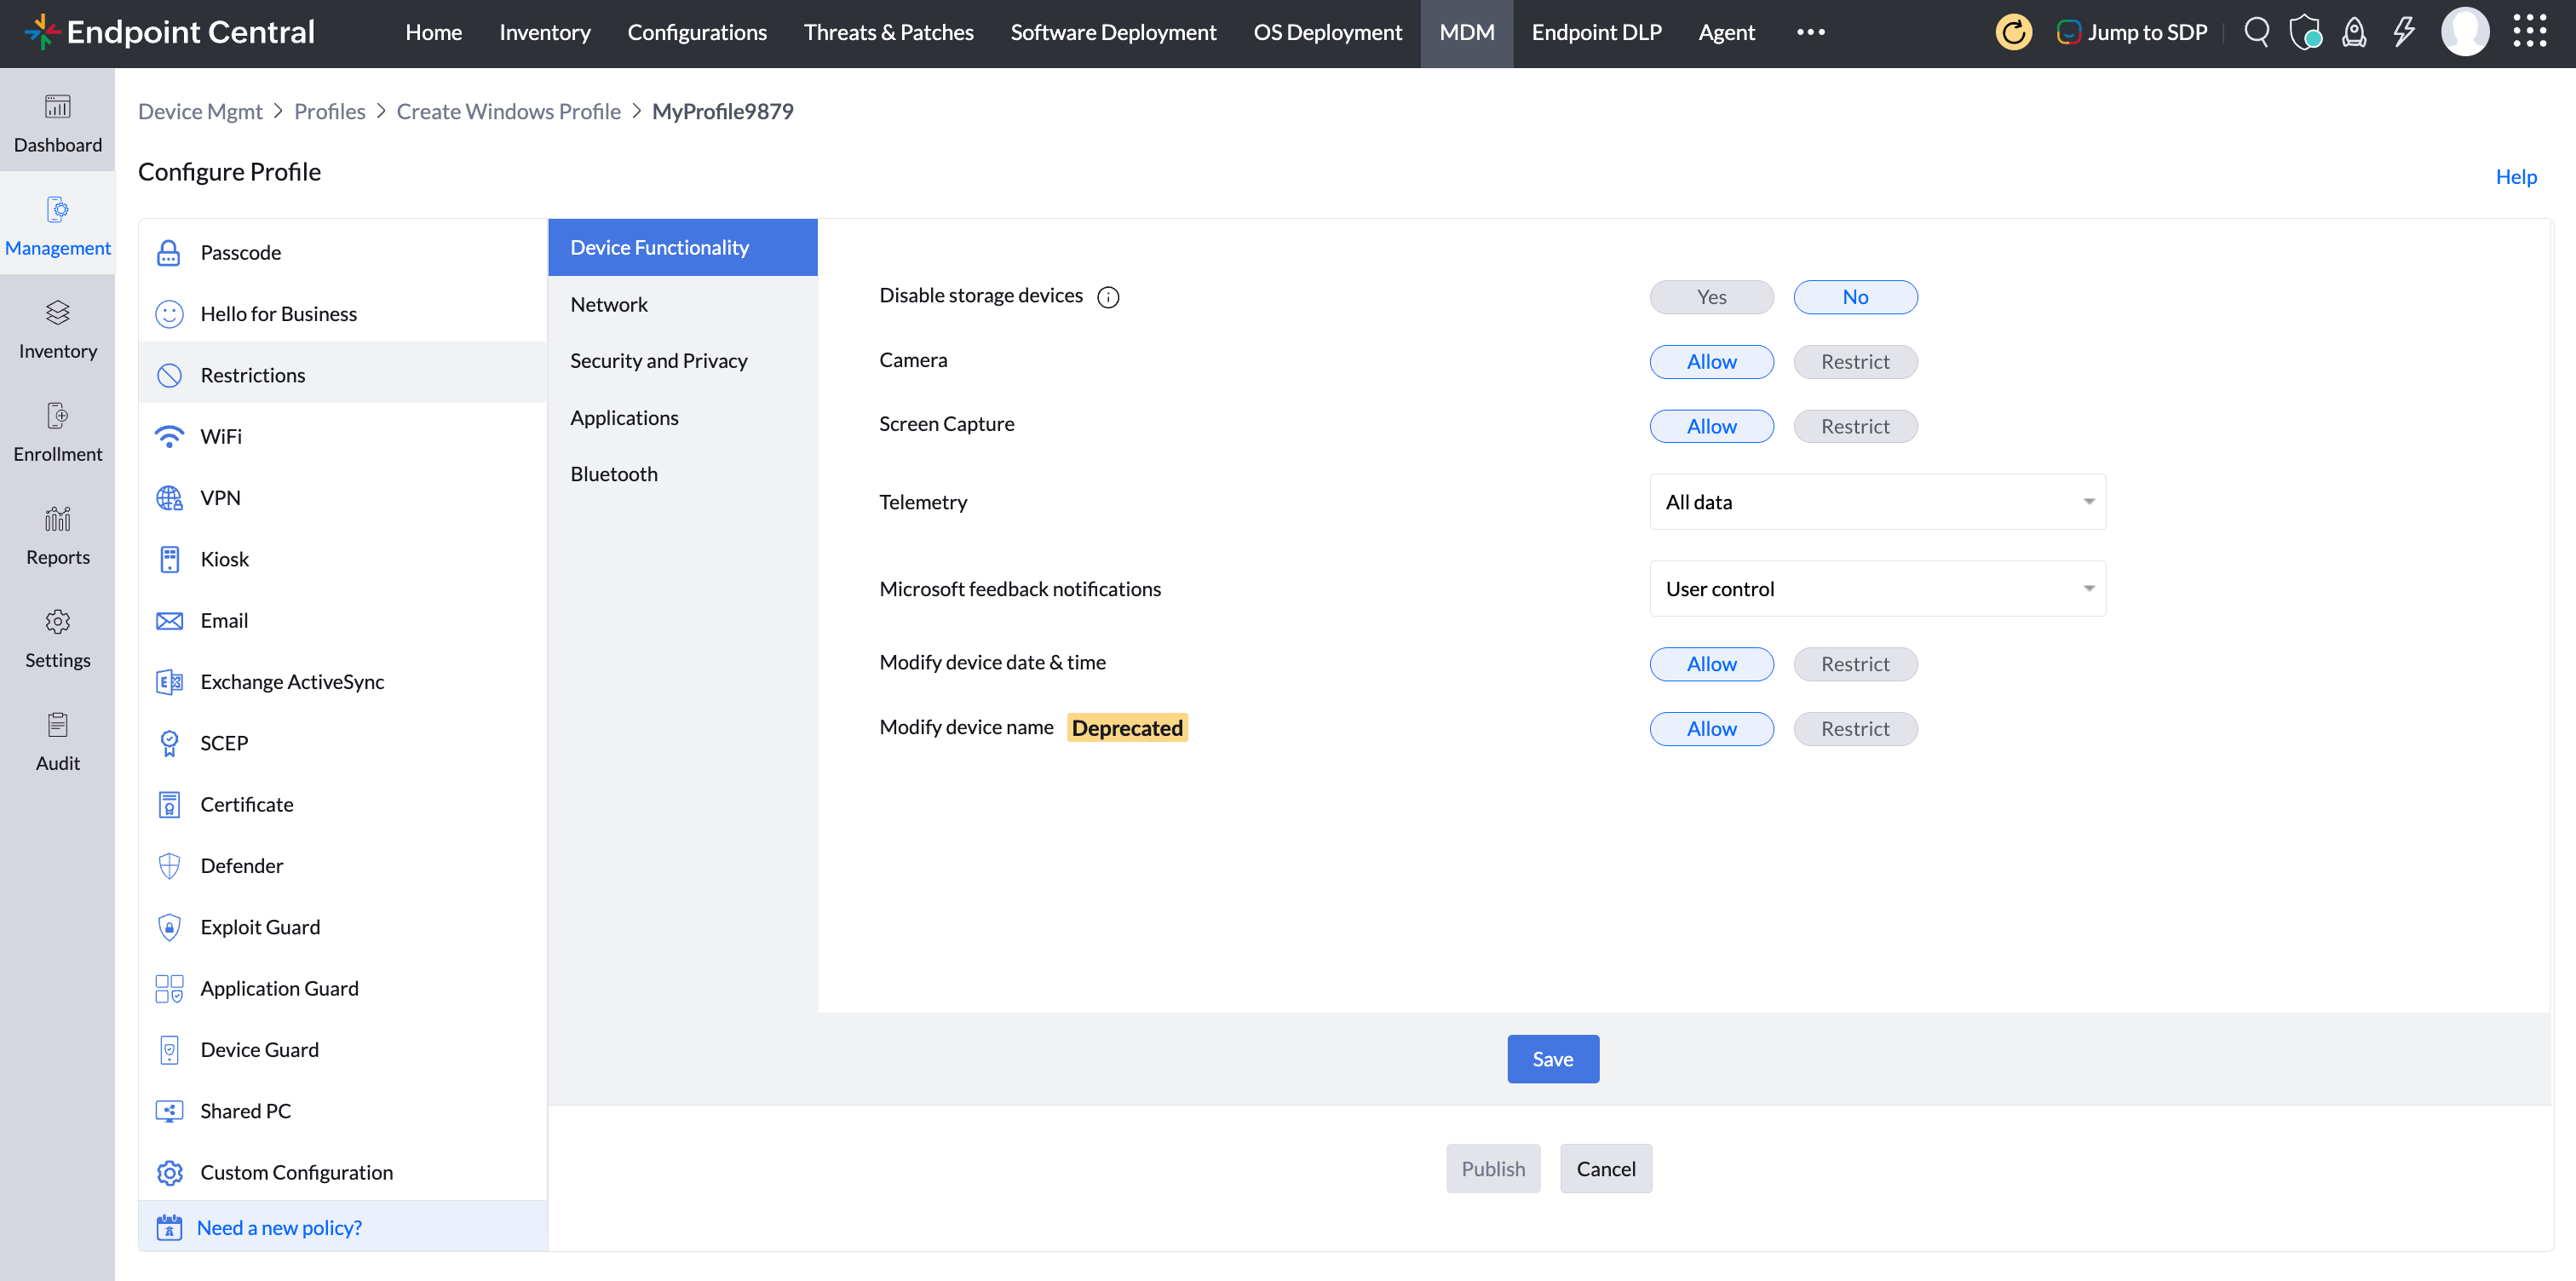Click the lightning bolt quick actions icon

pyautogui.click(x=2403, y=32)
